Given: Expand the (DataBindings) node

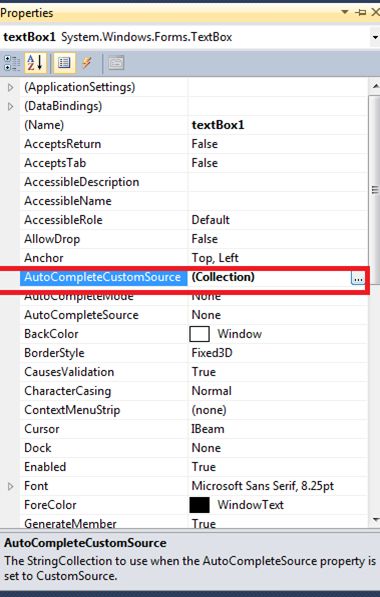Looking at the screenshot, I should (x=11, y=106).
